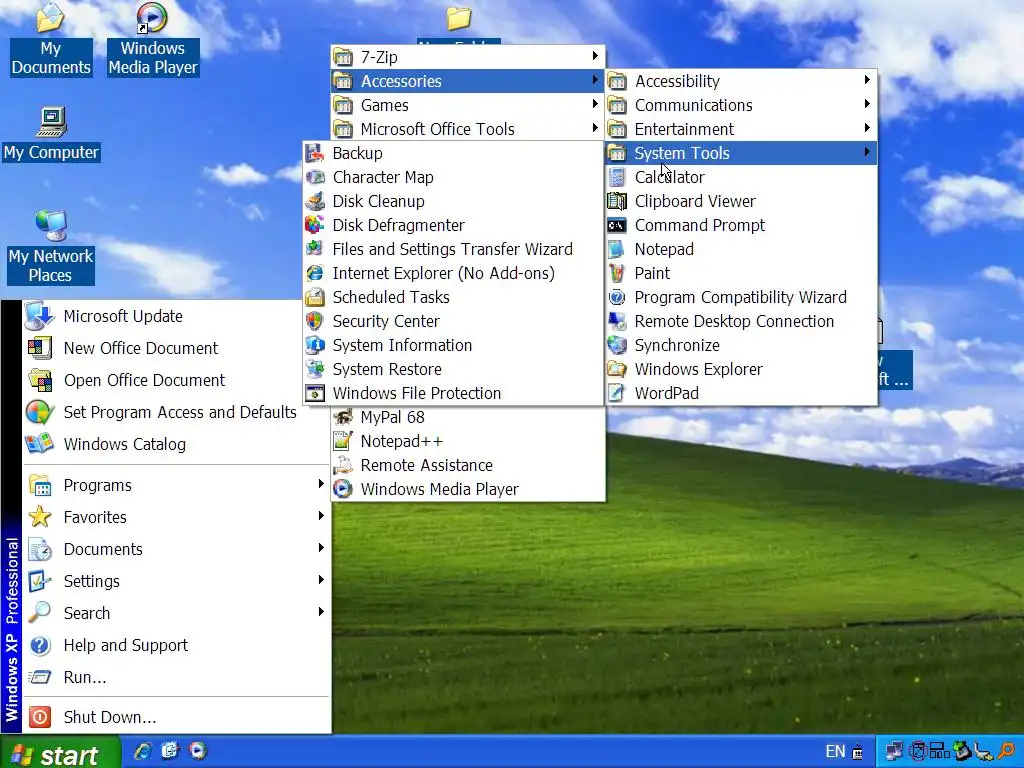
Task: Click Internet Explorer quick launch icon
Action: [x=142, y=751]
